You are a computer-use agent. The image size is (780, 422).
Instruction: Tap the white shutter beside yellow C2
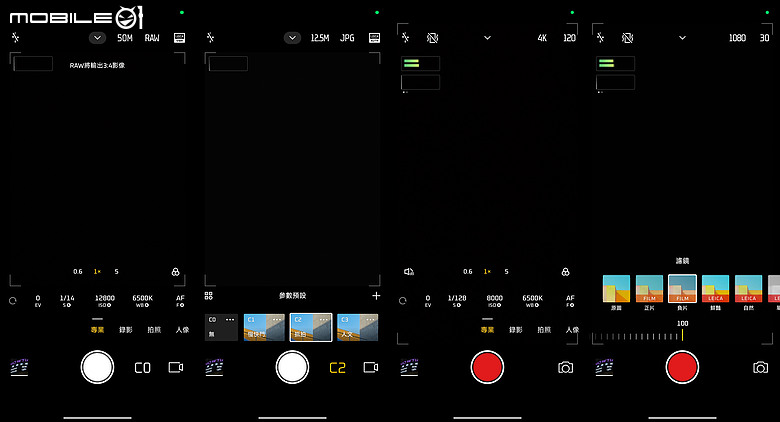pyautogui.click(x=292, y=367)
